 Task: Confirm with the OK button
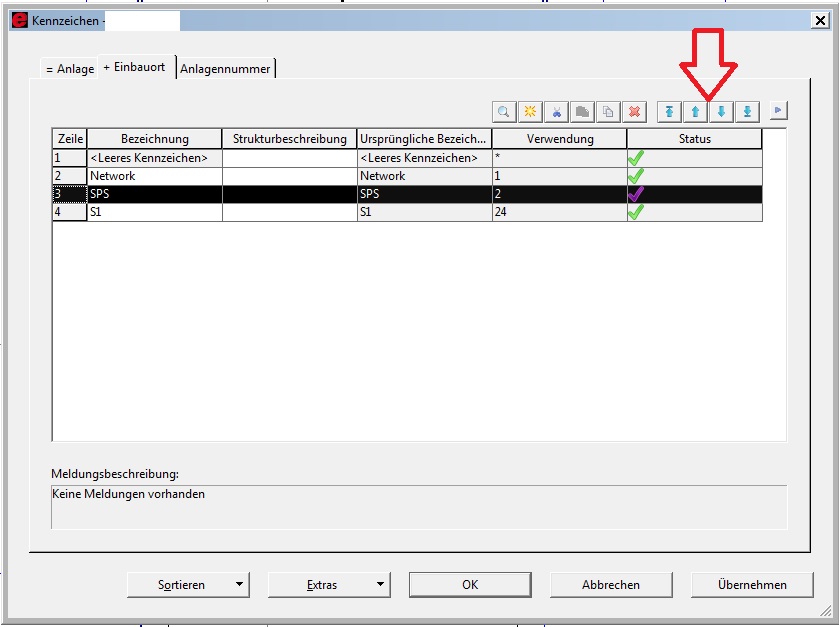(470, 585)
